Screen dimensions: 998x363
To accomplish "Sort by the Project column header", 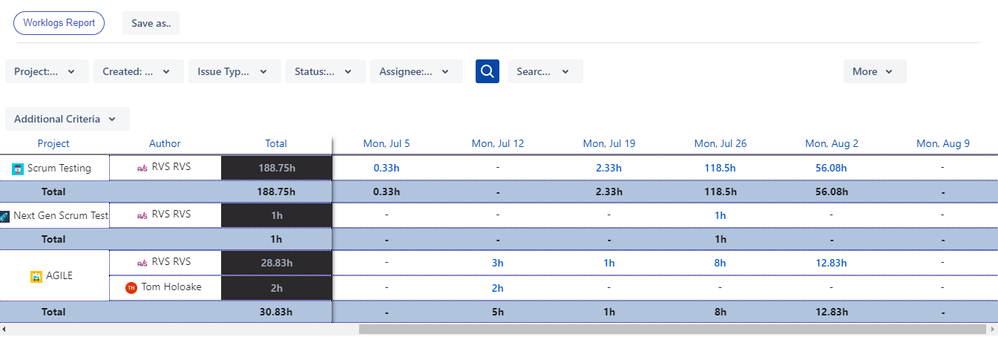I will (53, 143).
